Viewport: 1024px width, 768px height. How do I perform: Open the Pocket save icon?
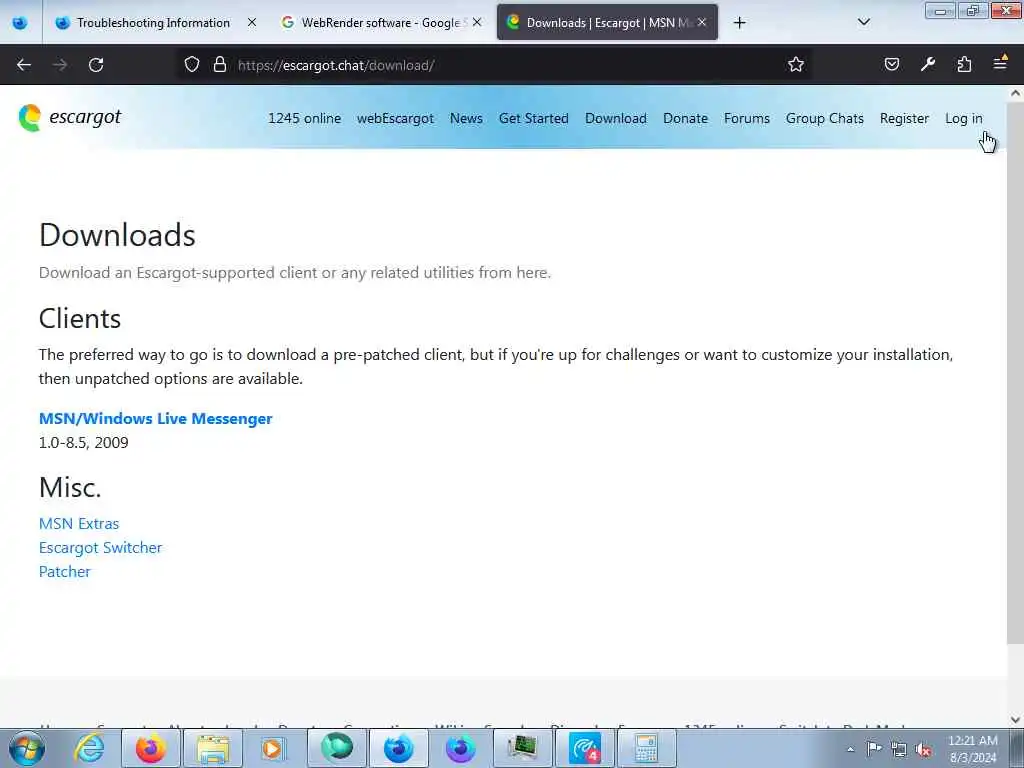(891, 64)
